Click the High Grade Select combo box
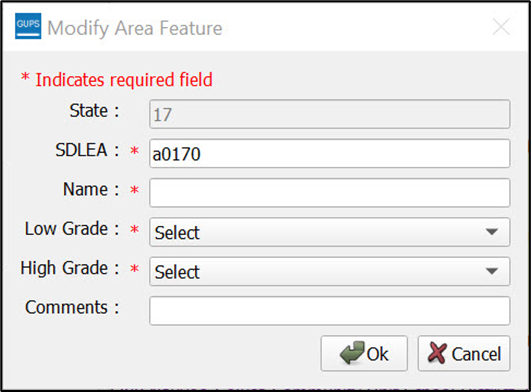Screen dimensions: 531x392 (x=330, y=271)
